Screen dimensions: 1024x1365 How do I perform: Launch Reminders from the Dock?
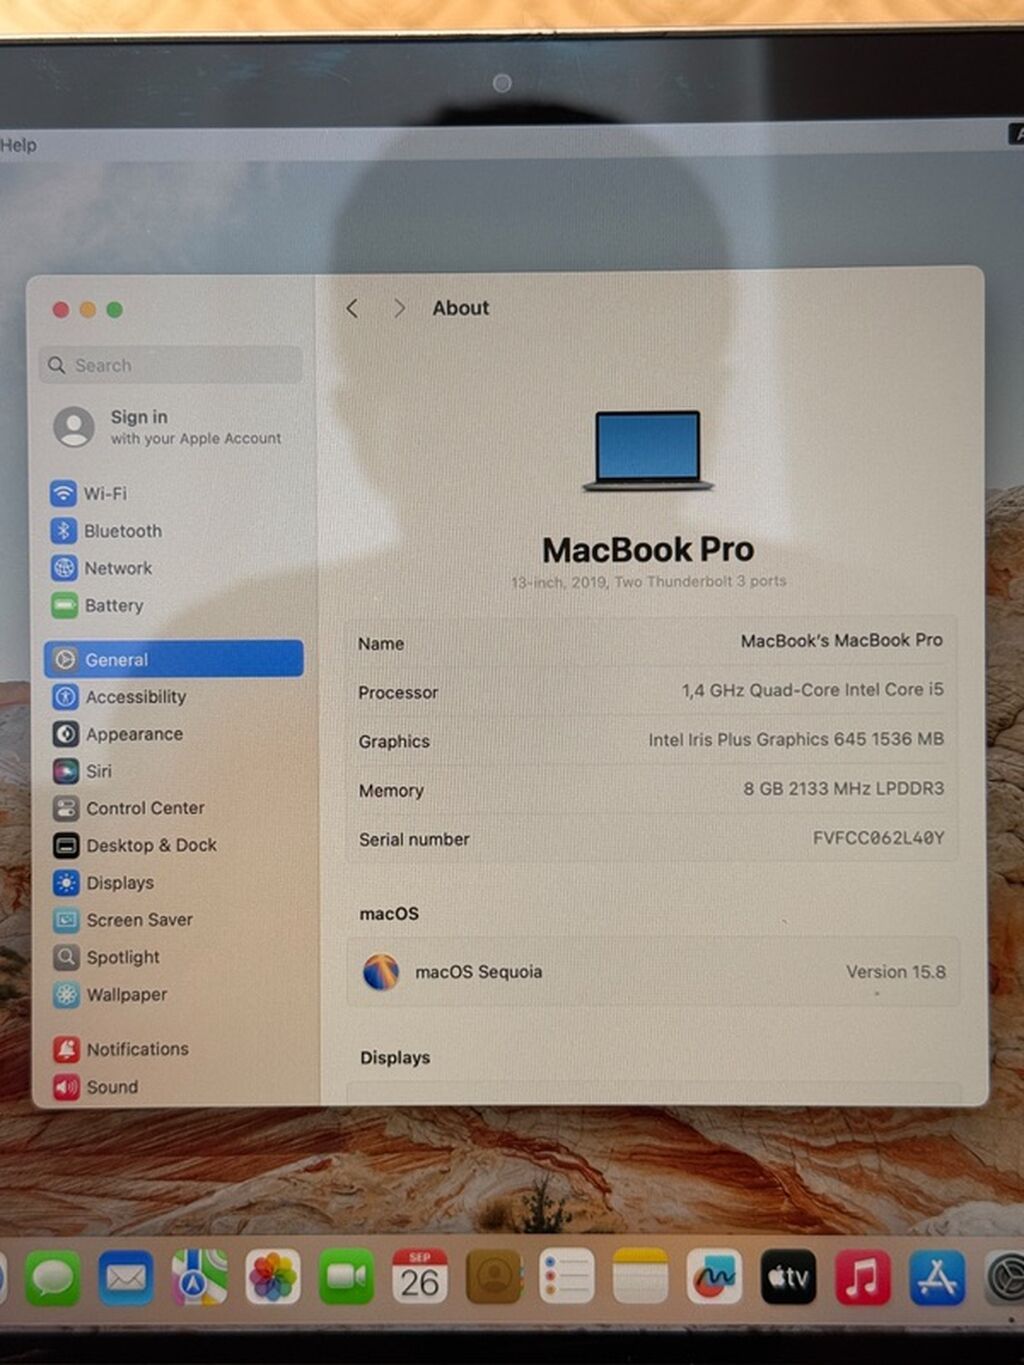(567, 1276)
